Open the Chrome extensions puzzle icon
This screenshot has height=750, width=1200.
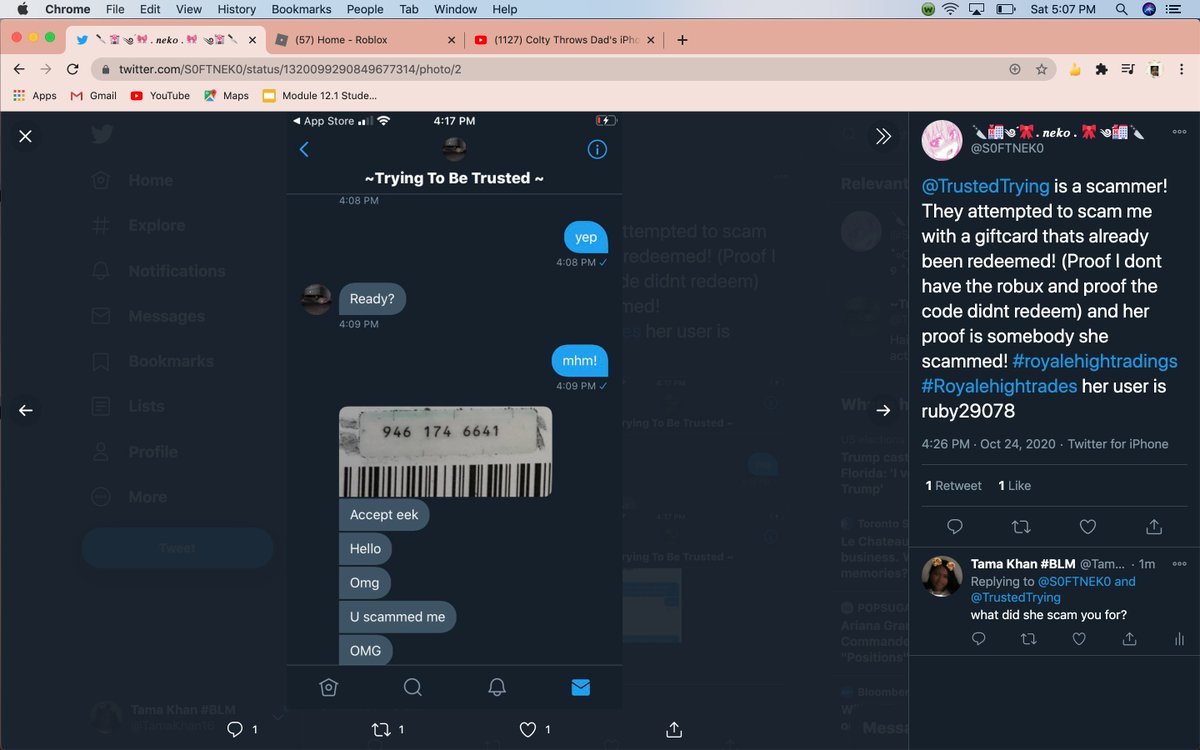tap(1101, 69)
